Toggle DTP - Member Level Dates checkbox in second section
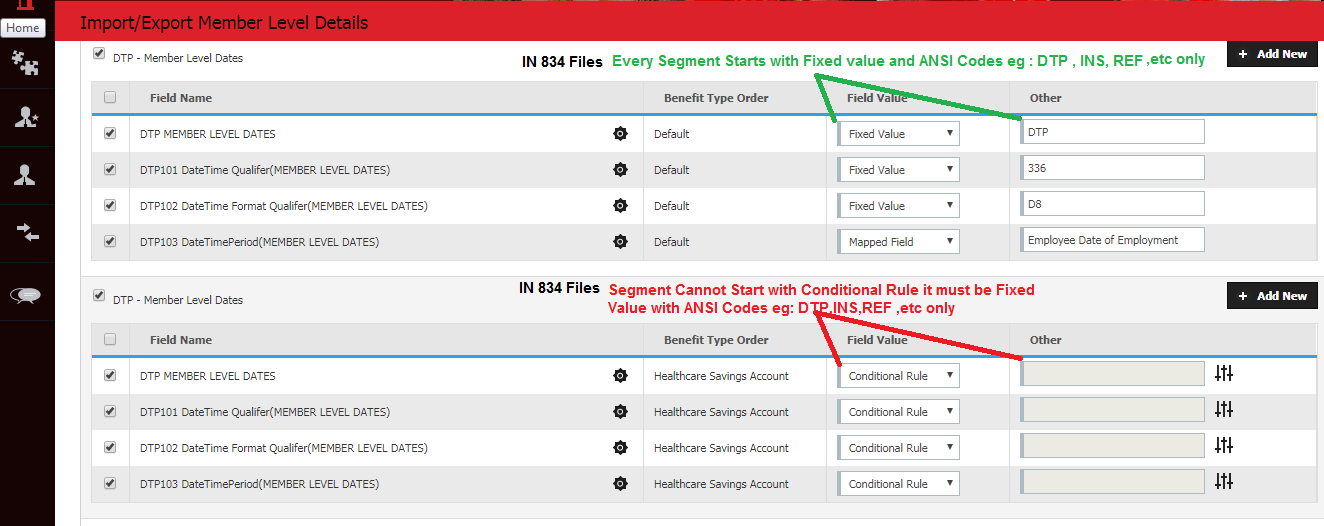Image resolution: width=1324 pixels, height=526 pixels. 98,296
